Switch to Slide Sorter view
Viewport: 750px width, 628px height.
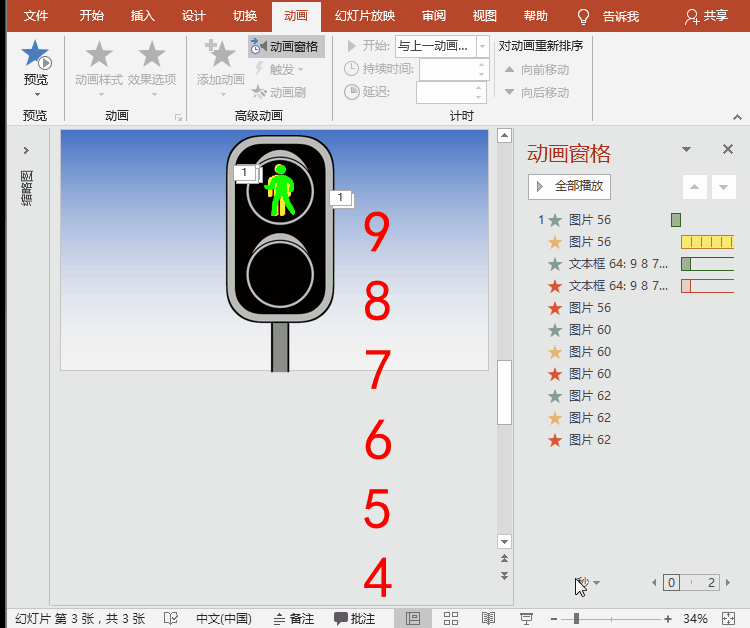(x=451, y=618)
